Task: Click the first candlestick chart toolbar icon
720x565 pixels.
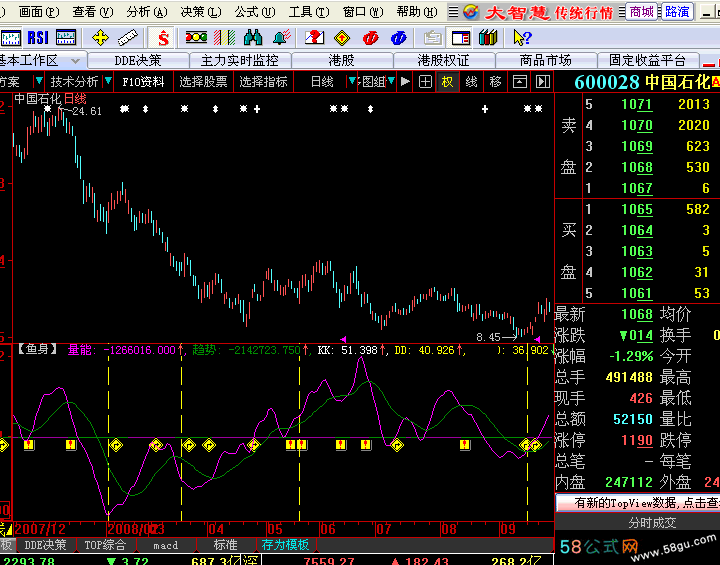Action: click(x=10, y=38)
